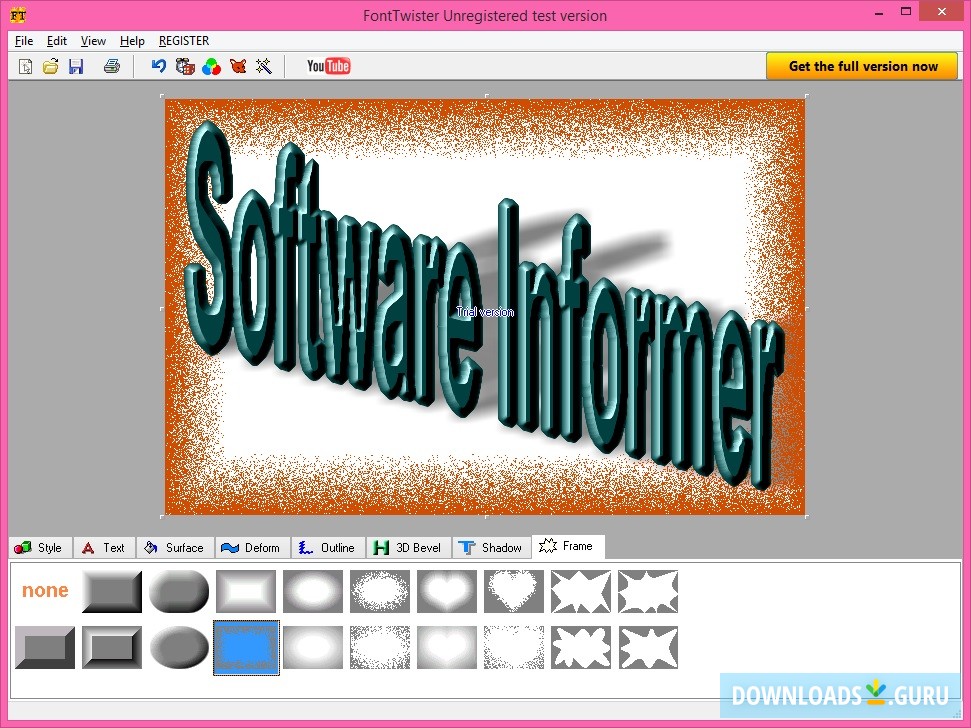Select bottom-row dark gray oval frame
This screenshot has width=971, height=728.
(179, 648)
